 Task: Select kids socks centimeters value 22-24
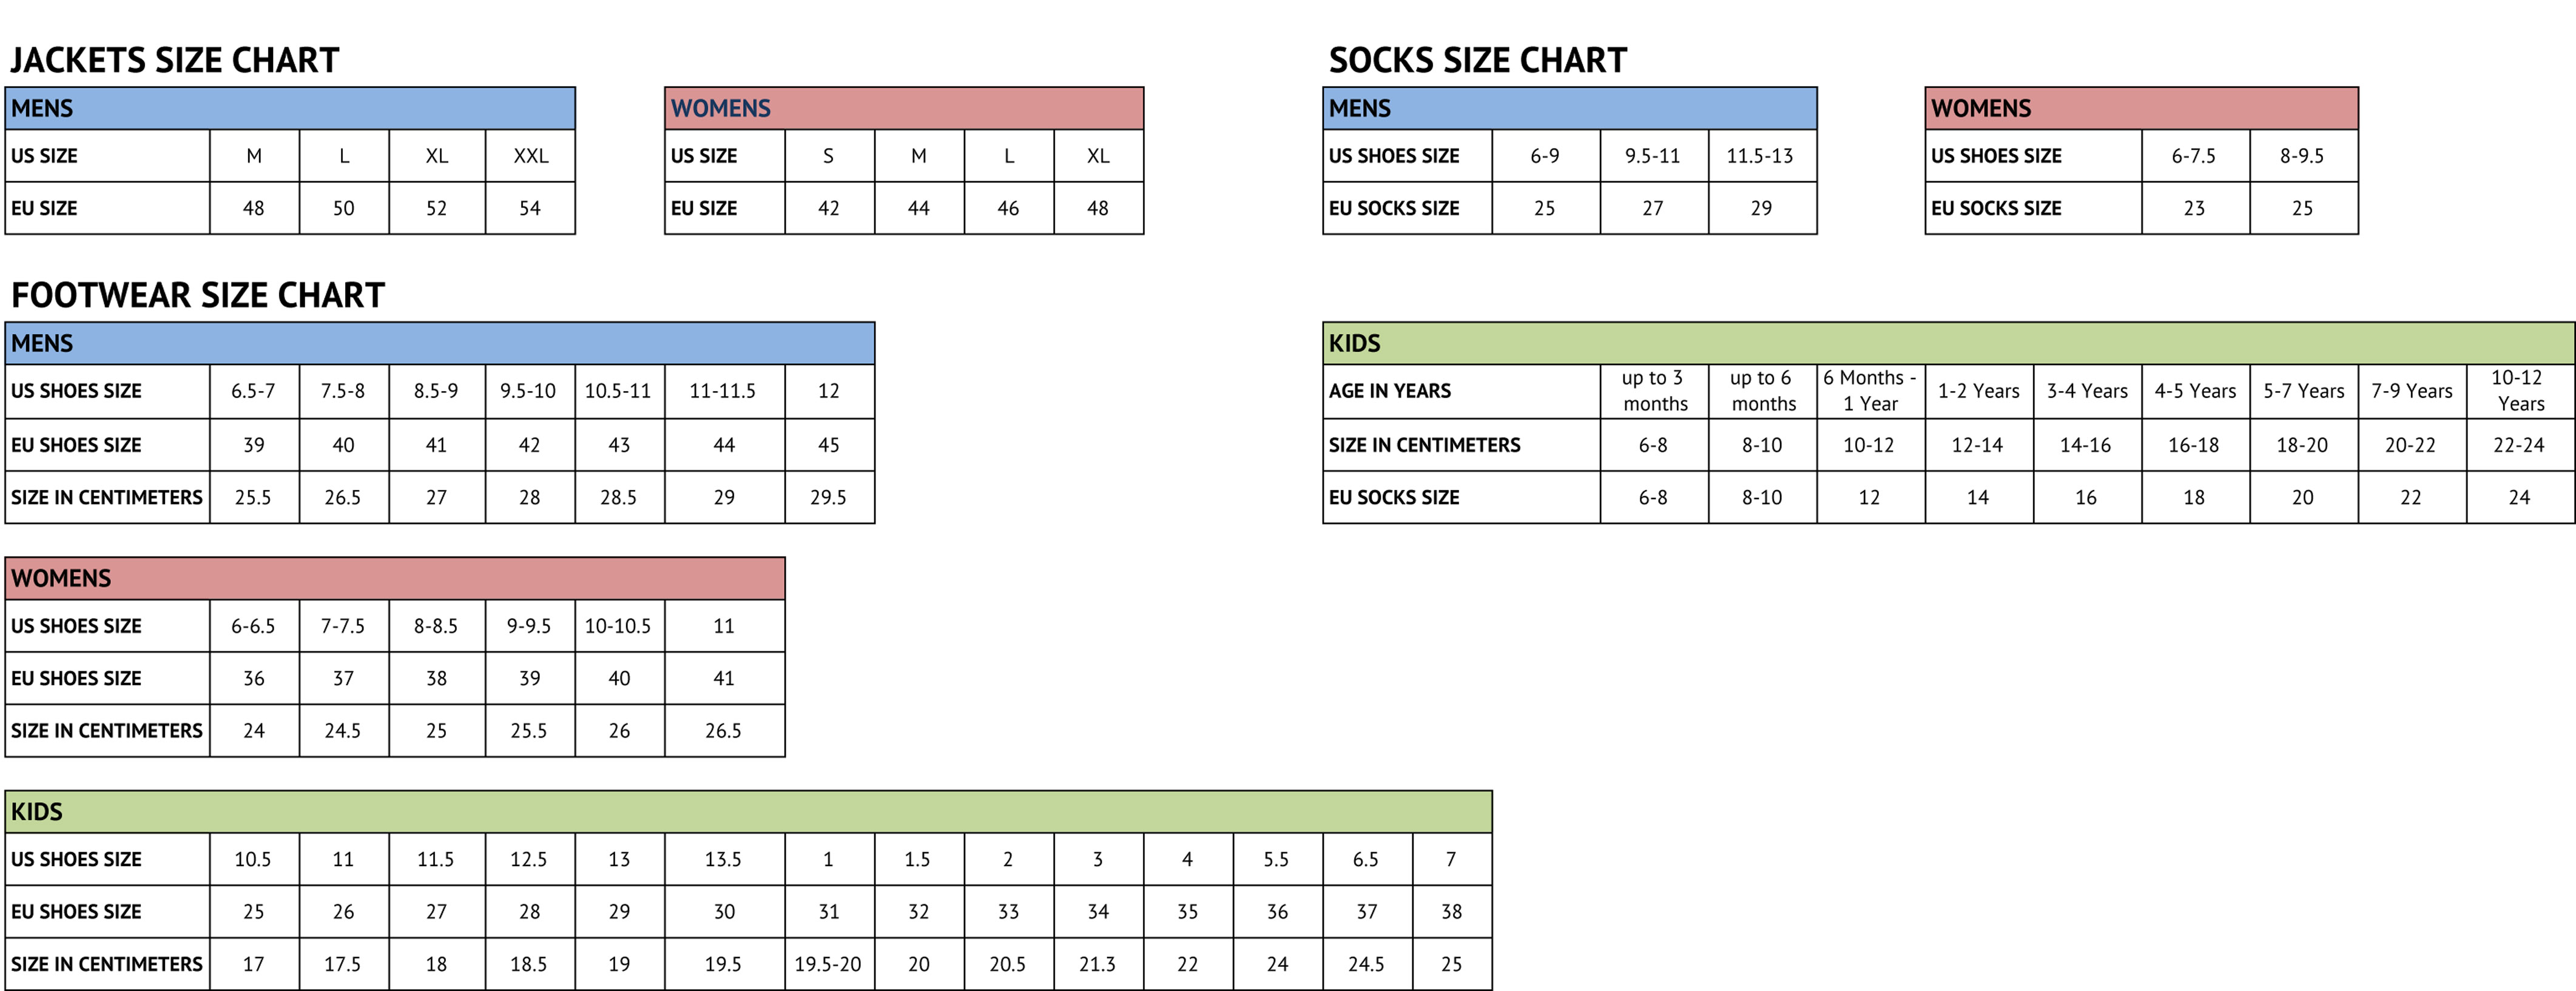click(2519, 445)
